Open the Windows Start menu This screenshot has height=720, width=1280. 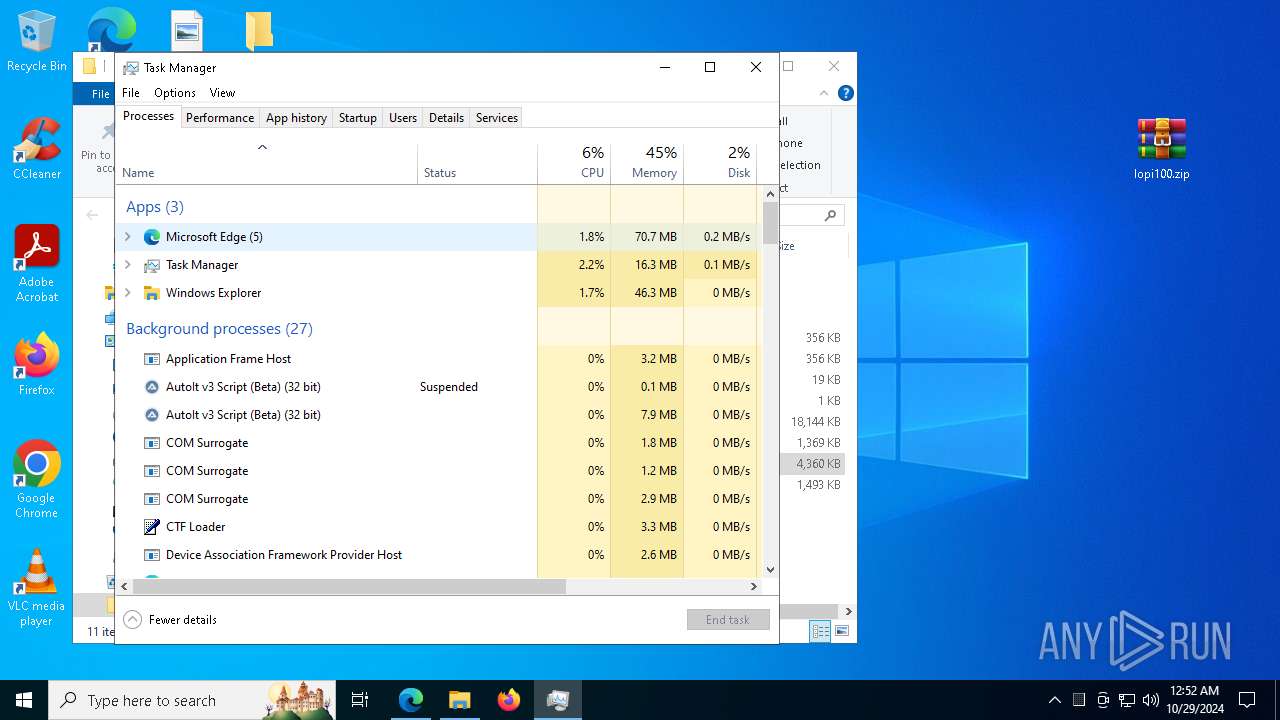tap(24, 700)
